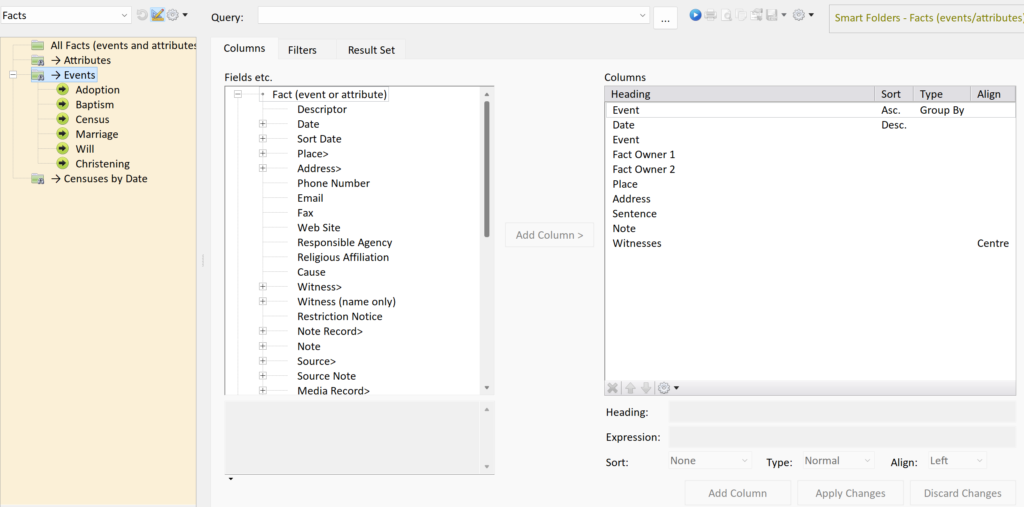Click the Fields tree vertical scrollbar
The height and width of the screenshot is (507, 1024).
coord(487,169)
